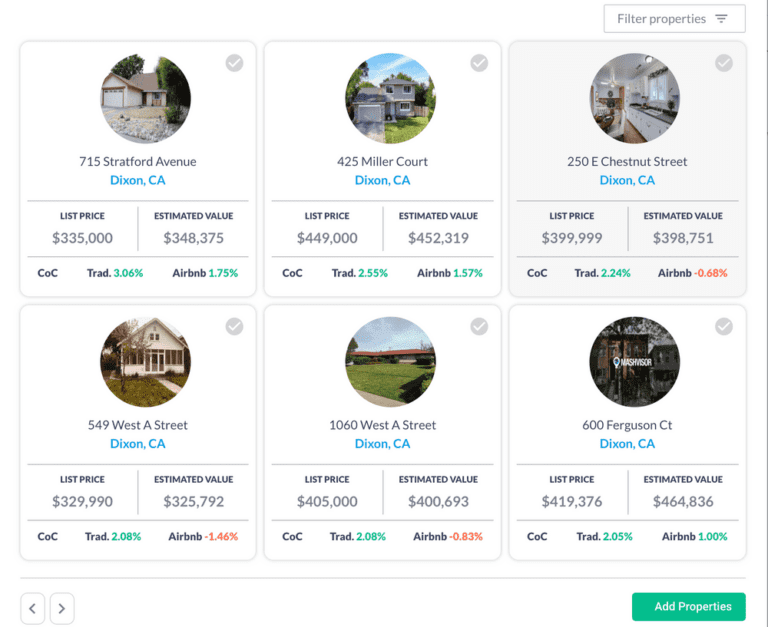Click the filter lines icon

(723, 19)
